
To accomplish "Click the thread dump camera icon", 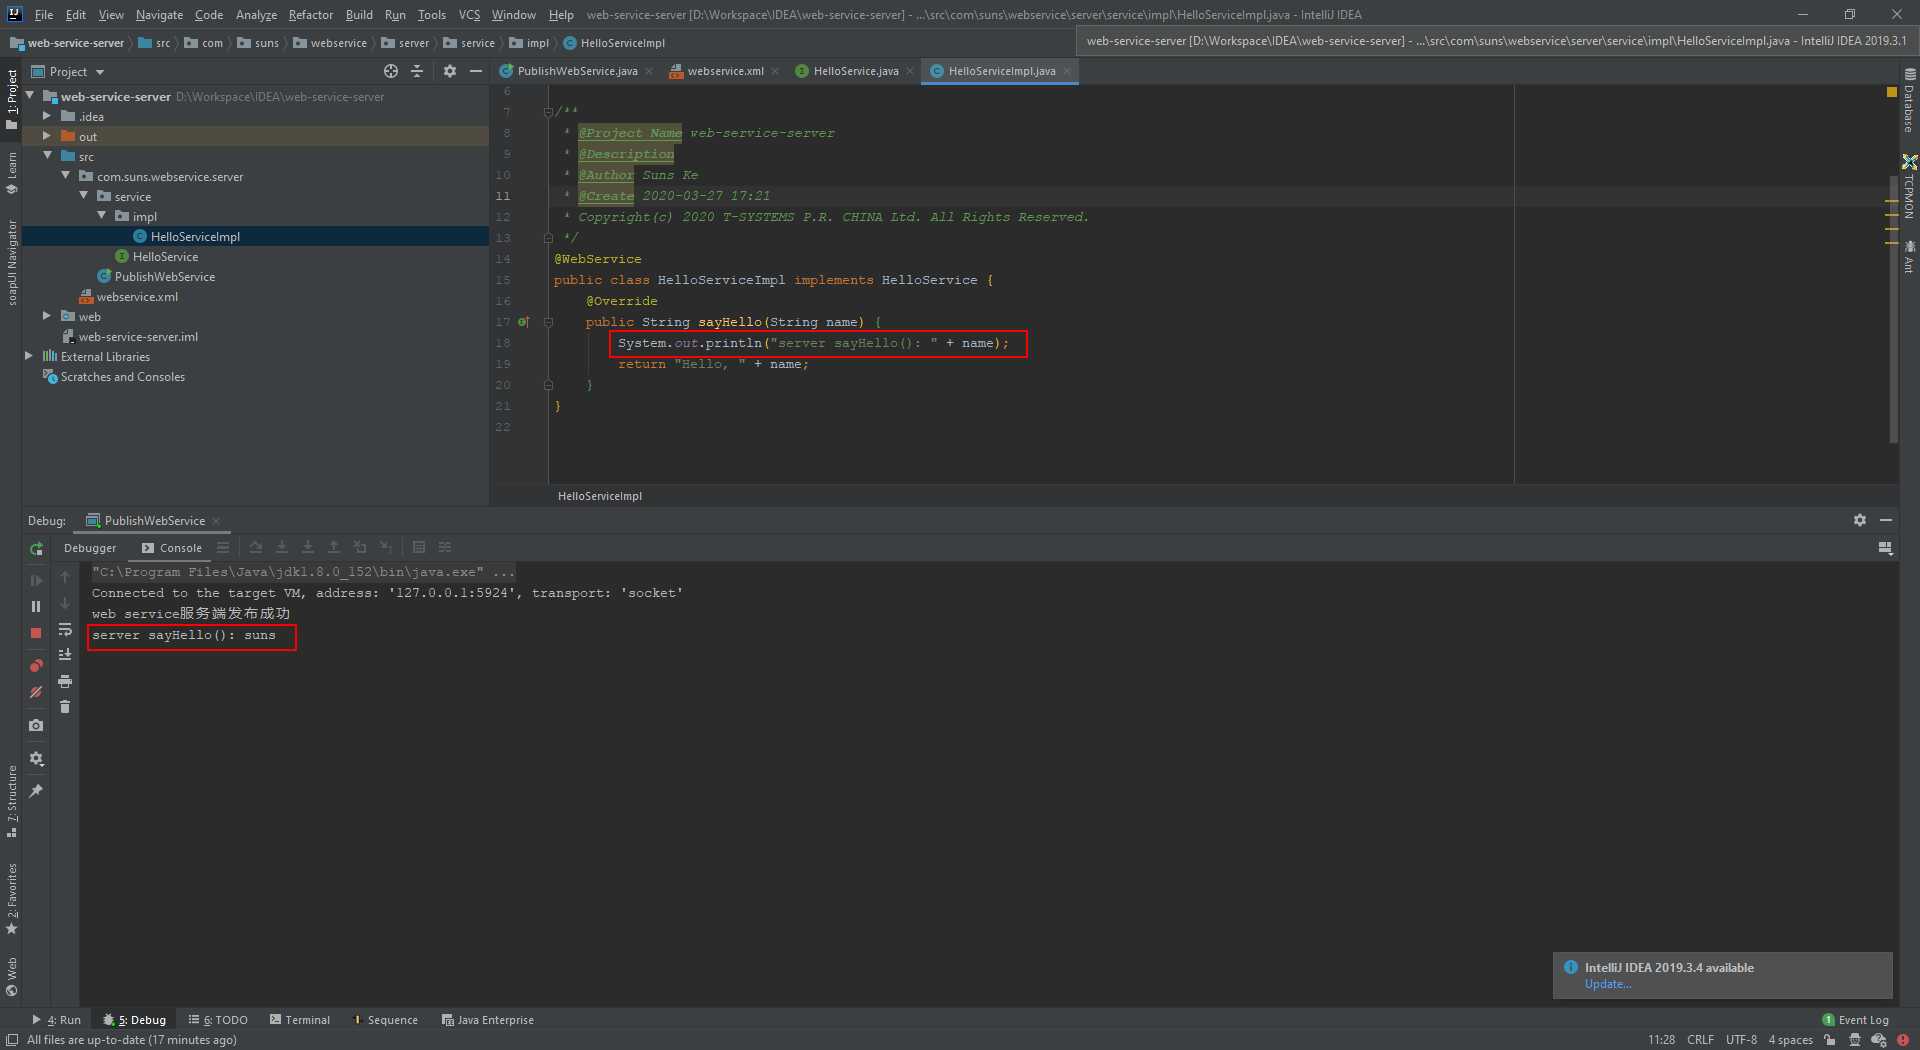I will click(36, 725).
